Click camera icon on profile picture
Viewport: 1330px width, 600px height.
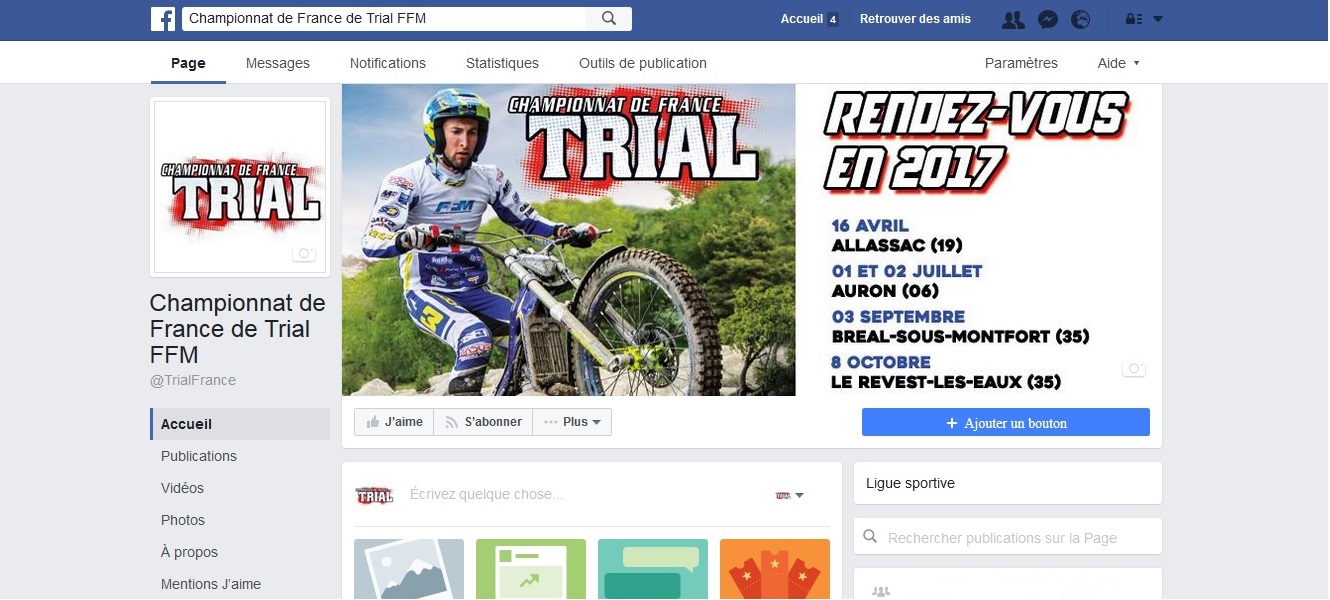[x=304, y=254]
